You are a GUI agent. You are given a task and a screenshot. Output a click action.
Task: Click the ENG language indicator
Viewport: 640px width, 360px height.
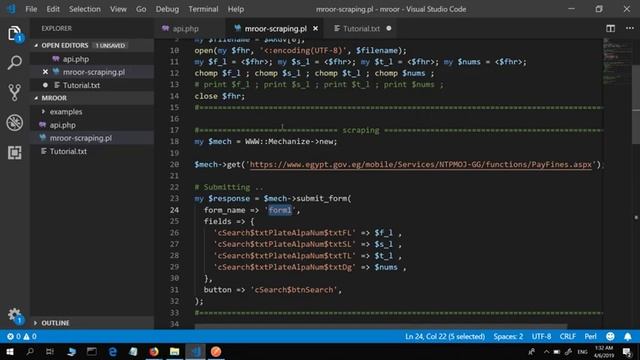pos(582,351)
